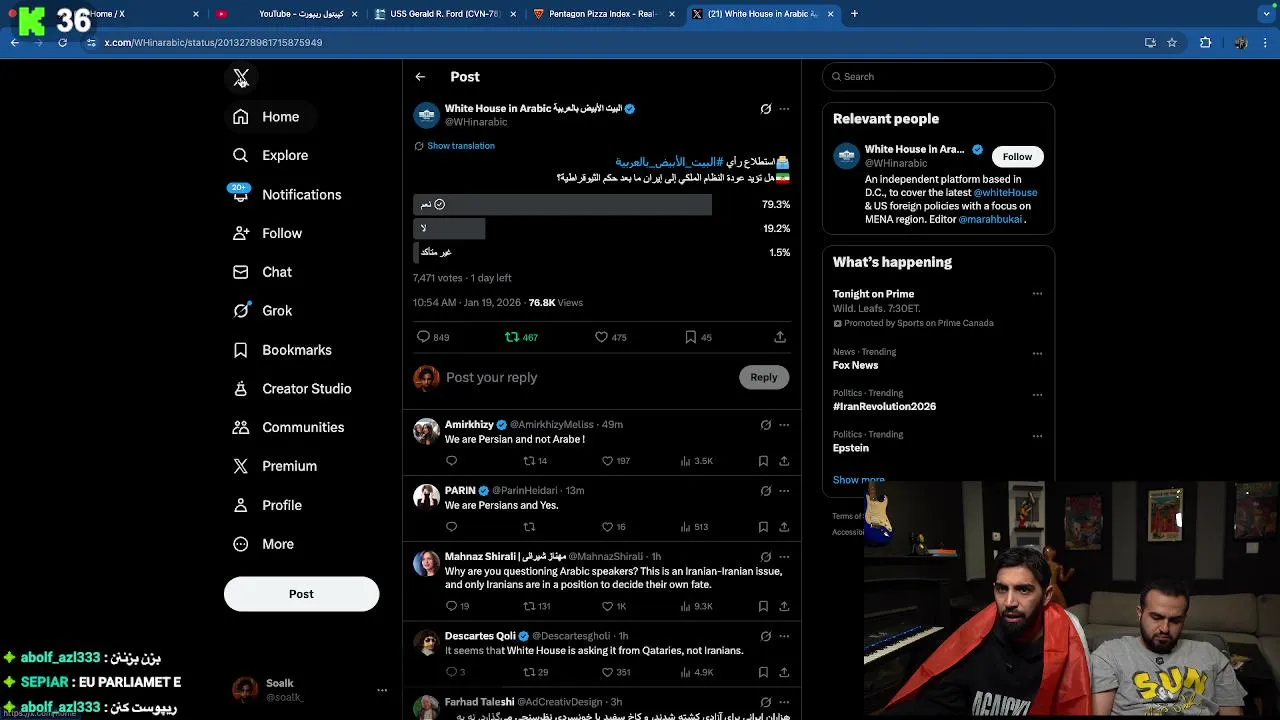The width and height of the screenshot is (1280, 720).
Task: Open more options on PARIN's reply
Action: [784, 491]
